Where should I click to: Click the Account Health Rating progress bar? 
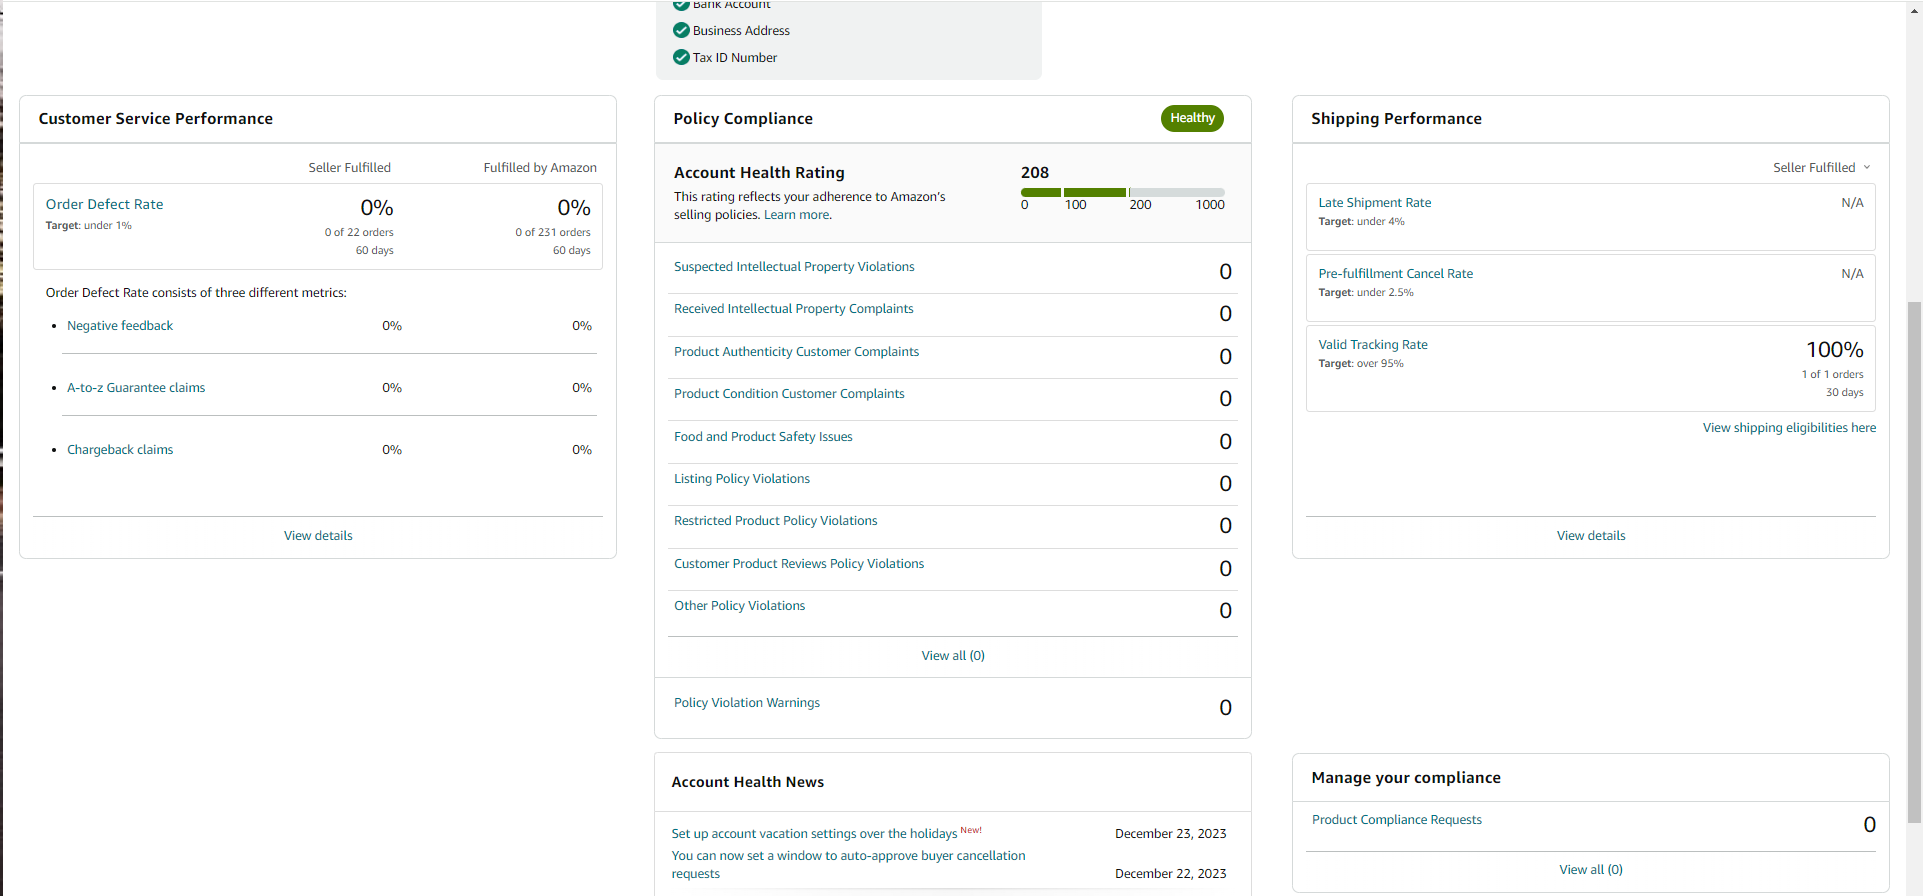point(1122,192)
